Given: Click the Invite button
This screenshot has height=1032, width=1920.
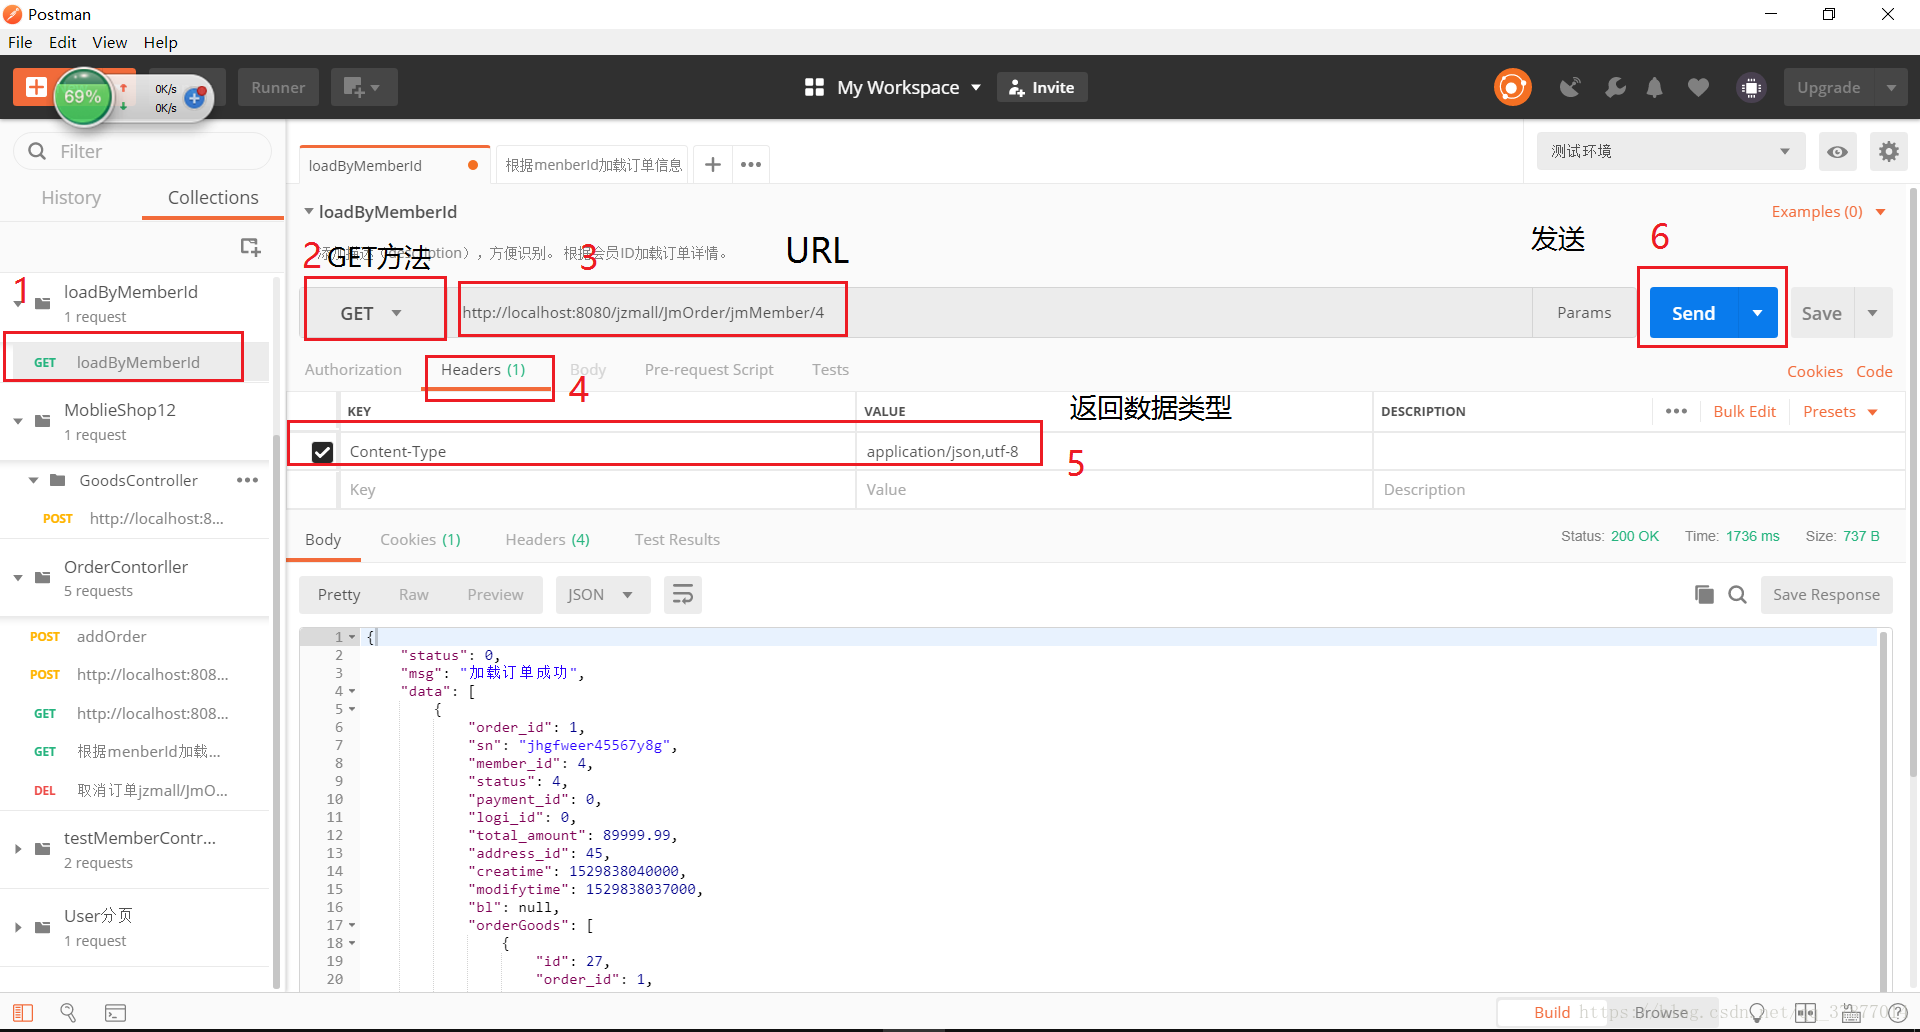Looking at the screenshot, I should tap(1042, 88).
